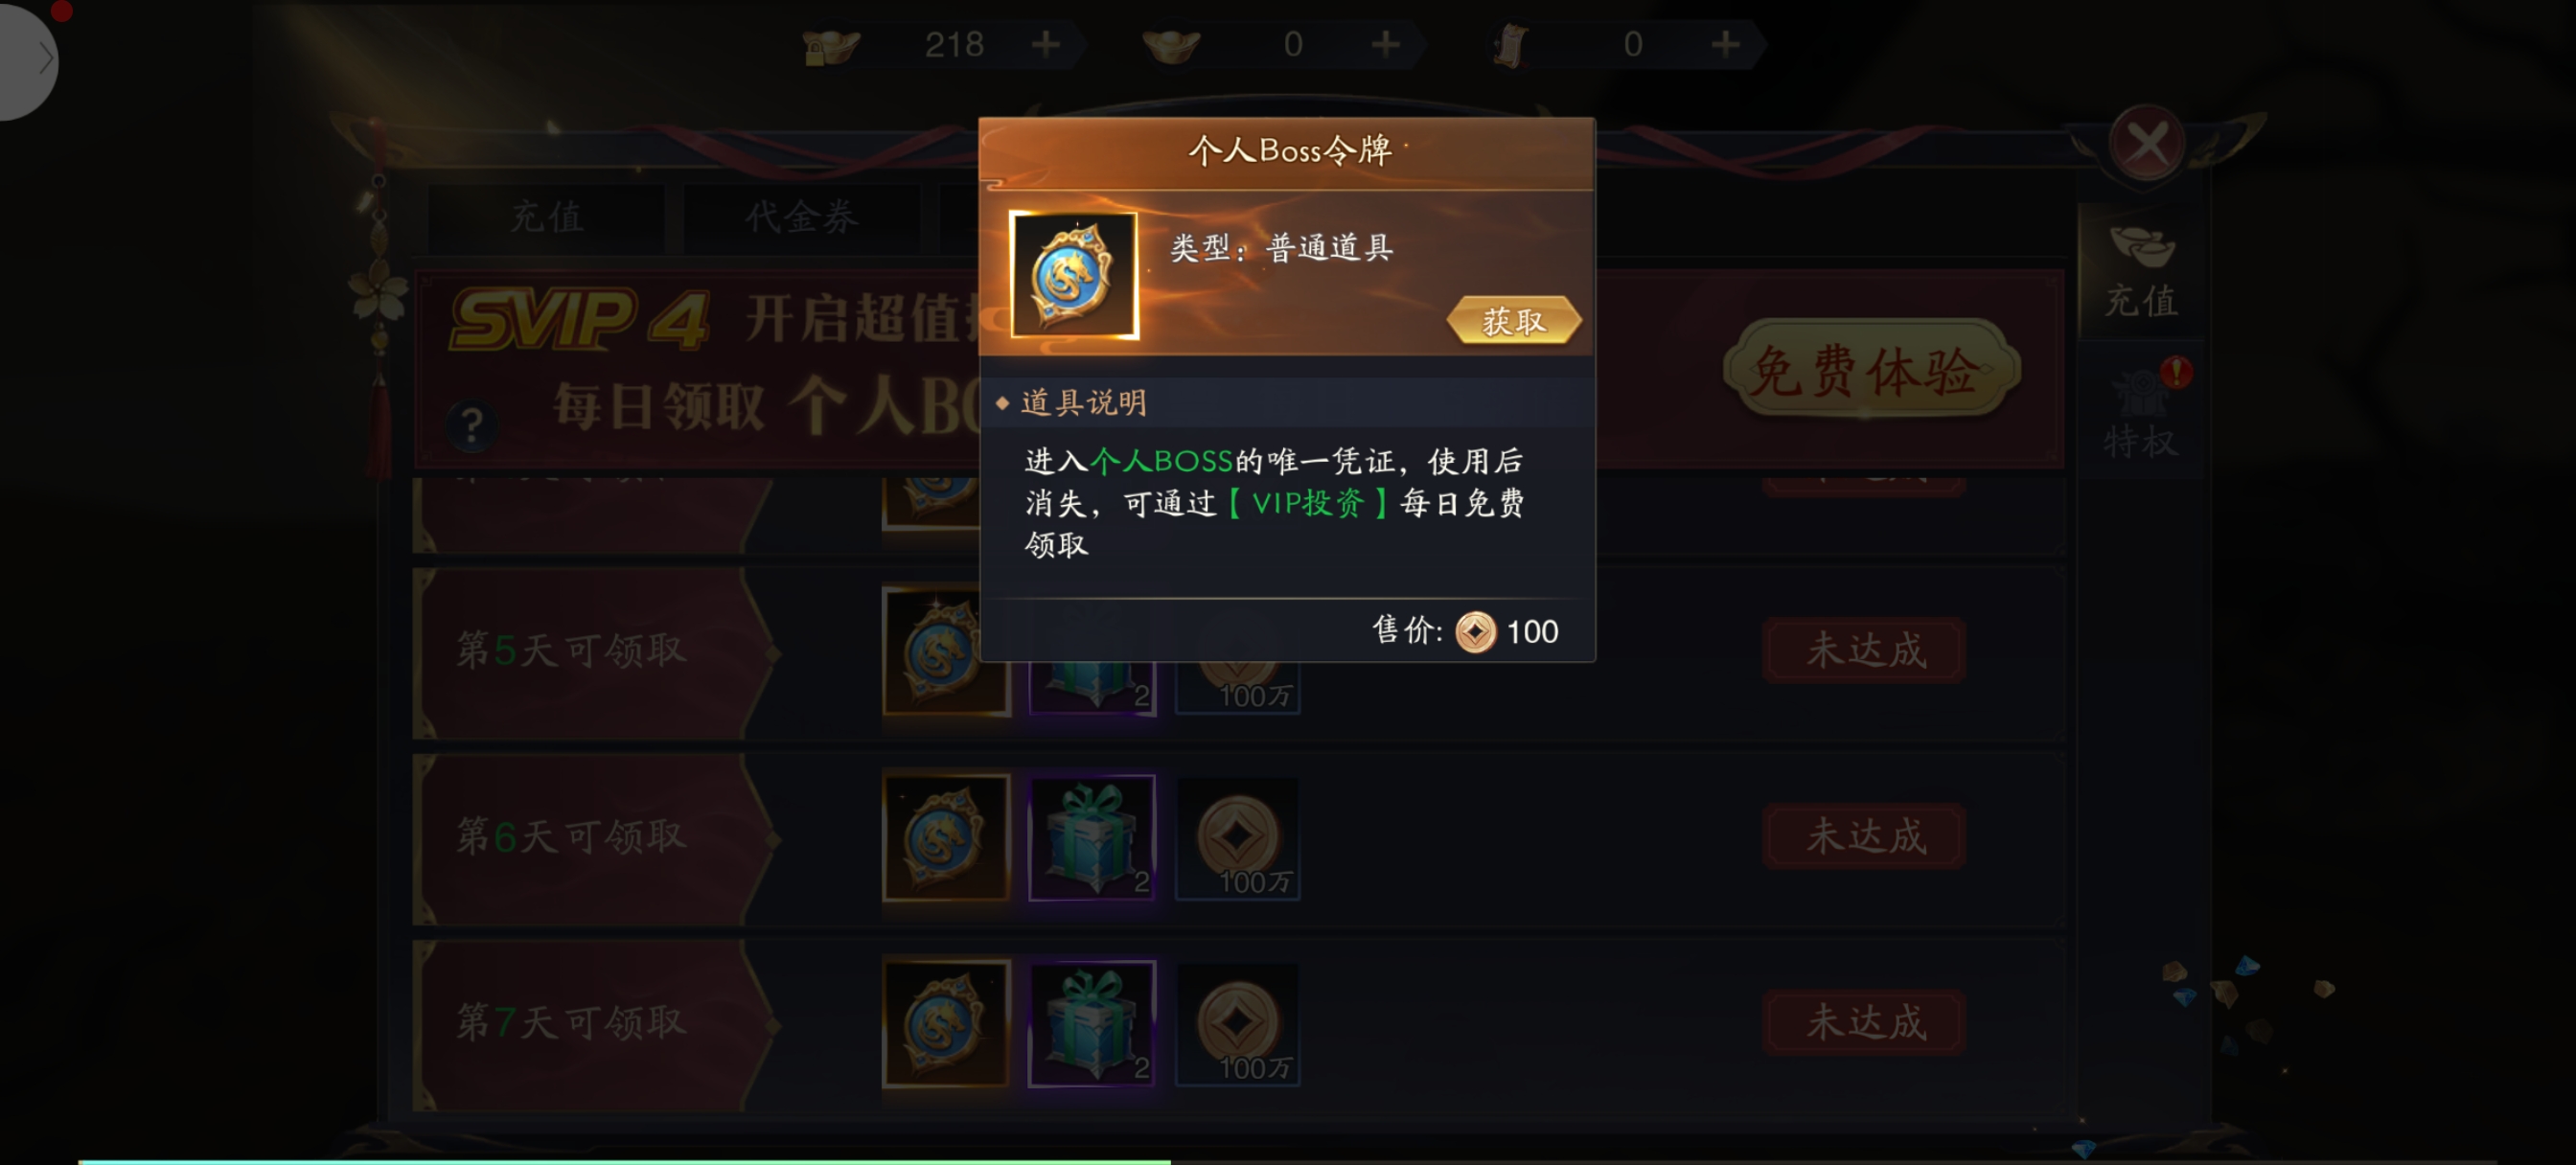Click the 个人Boss令牌 token icon in popup
Viewport: 2576px width, 1165px height.
coord(1074,274)
